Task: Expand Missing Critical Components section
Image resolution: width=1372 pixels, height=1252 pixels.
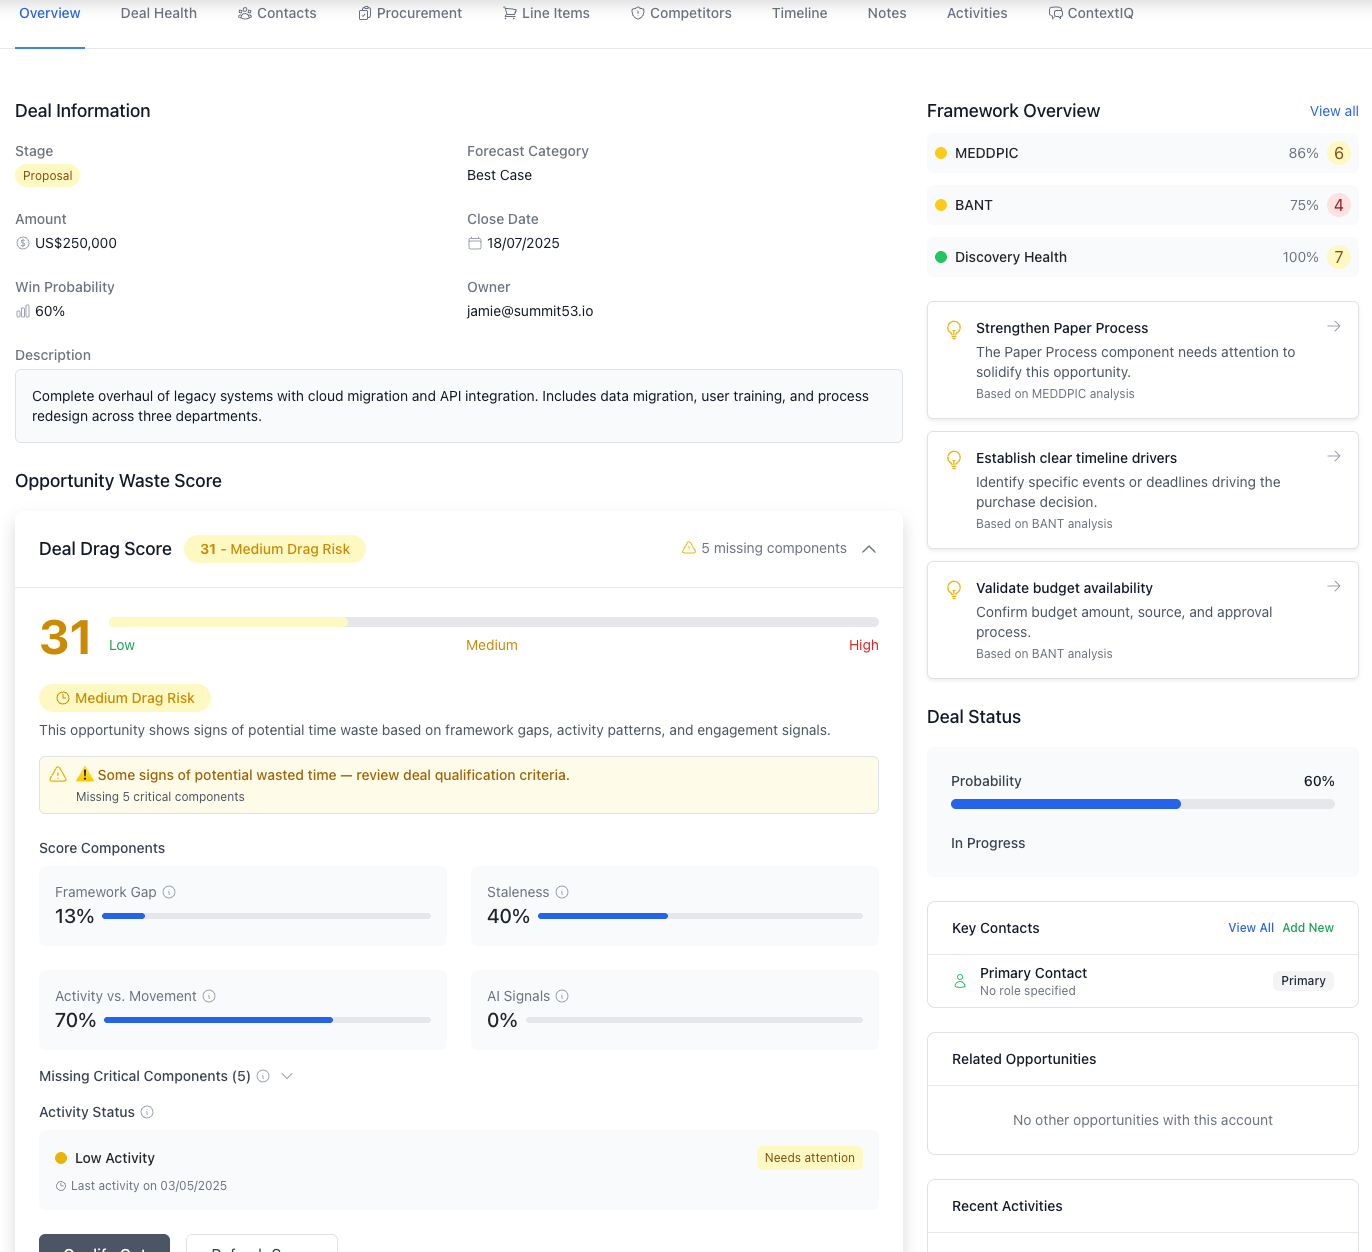Action: 288,1076
